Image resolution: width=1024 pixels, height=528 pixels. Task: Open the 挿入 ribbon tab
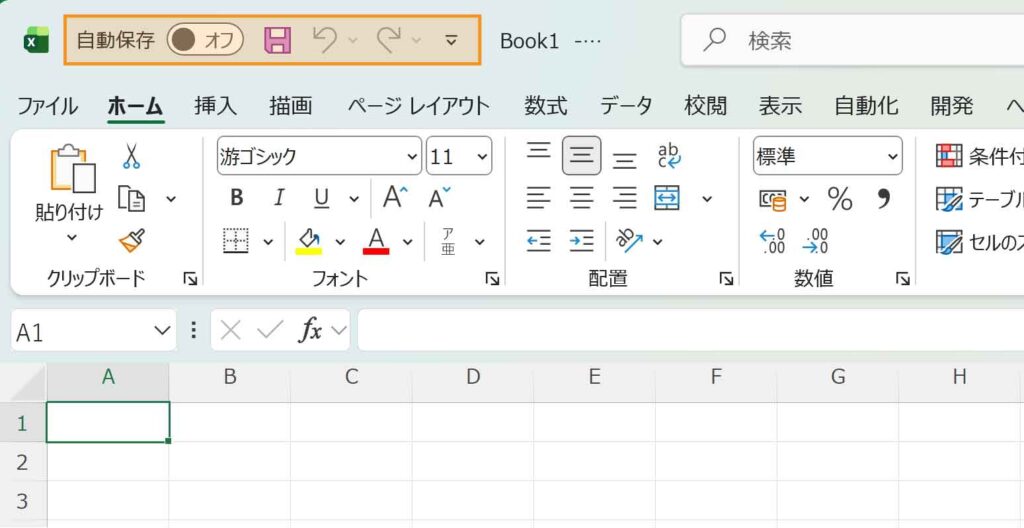click(x=215, y=106)
